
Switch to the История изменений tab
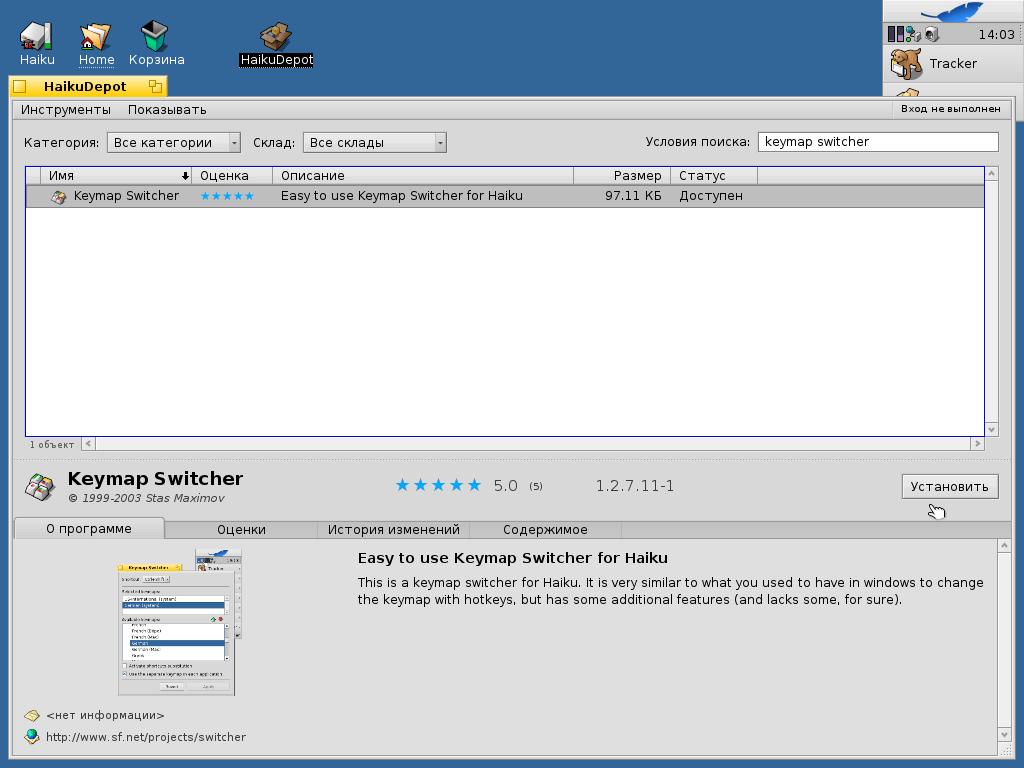click(393, 530)
